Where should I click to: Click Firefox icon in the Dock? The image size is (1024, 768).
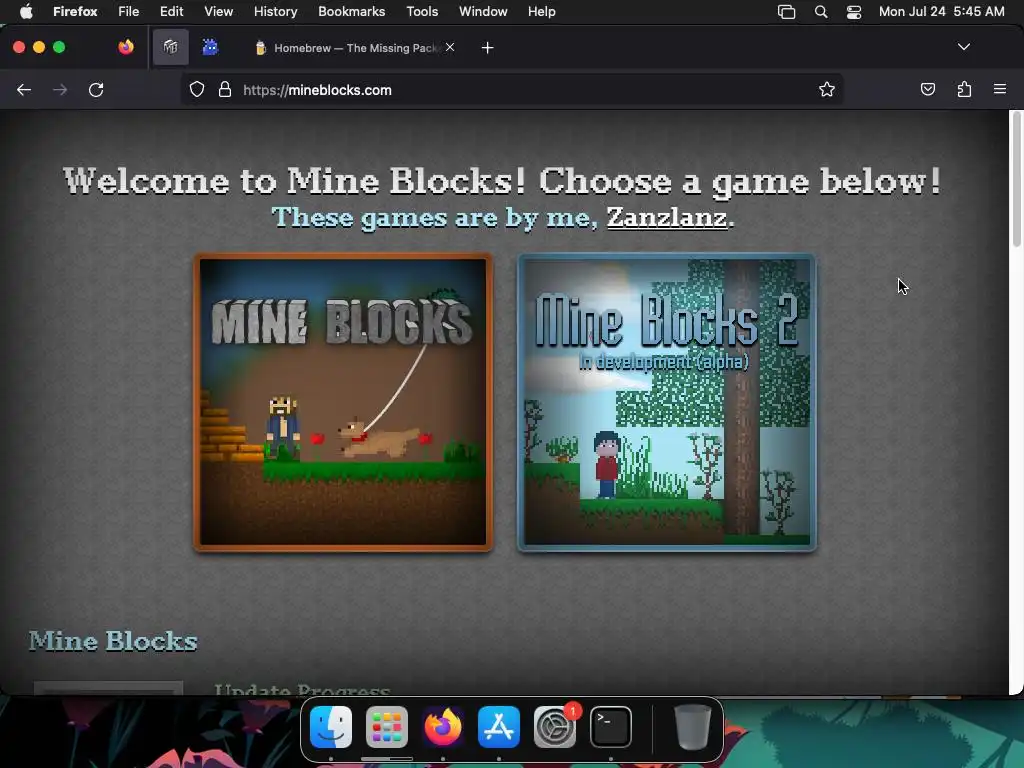pos(443,727)
